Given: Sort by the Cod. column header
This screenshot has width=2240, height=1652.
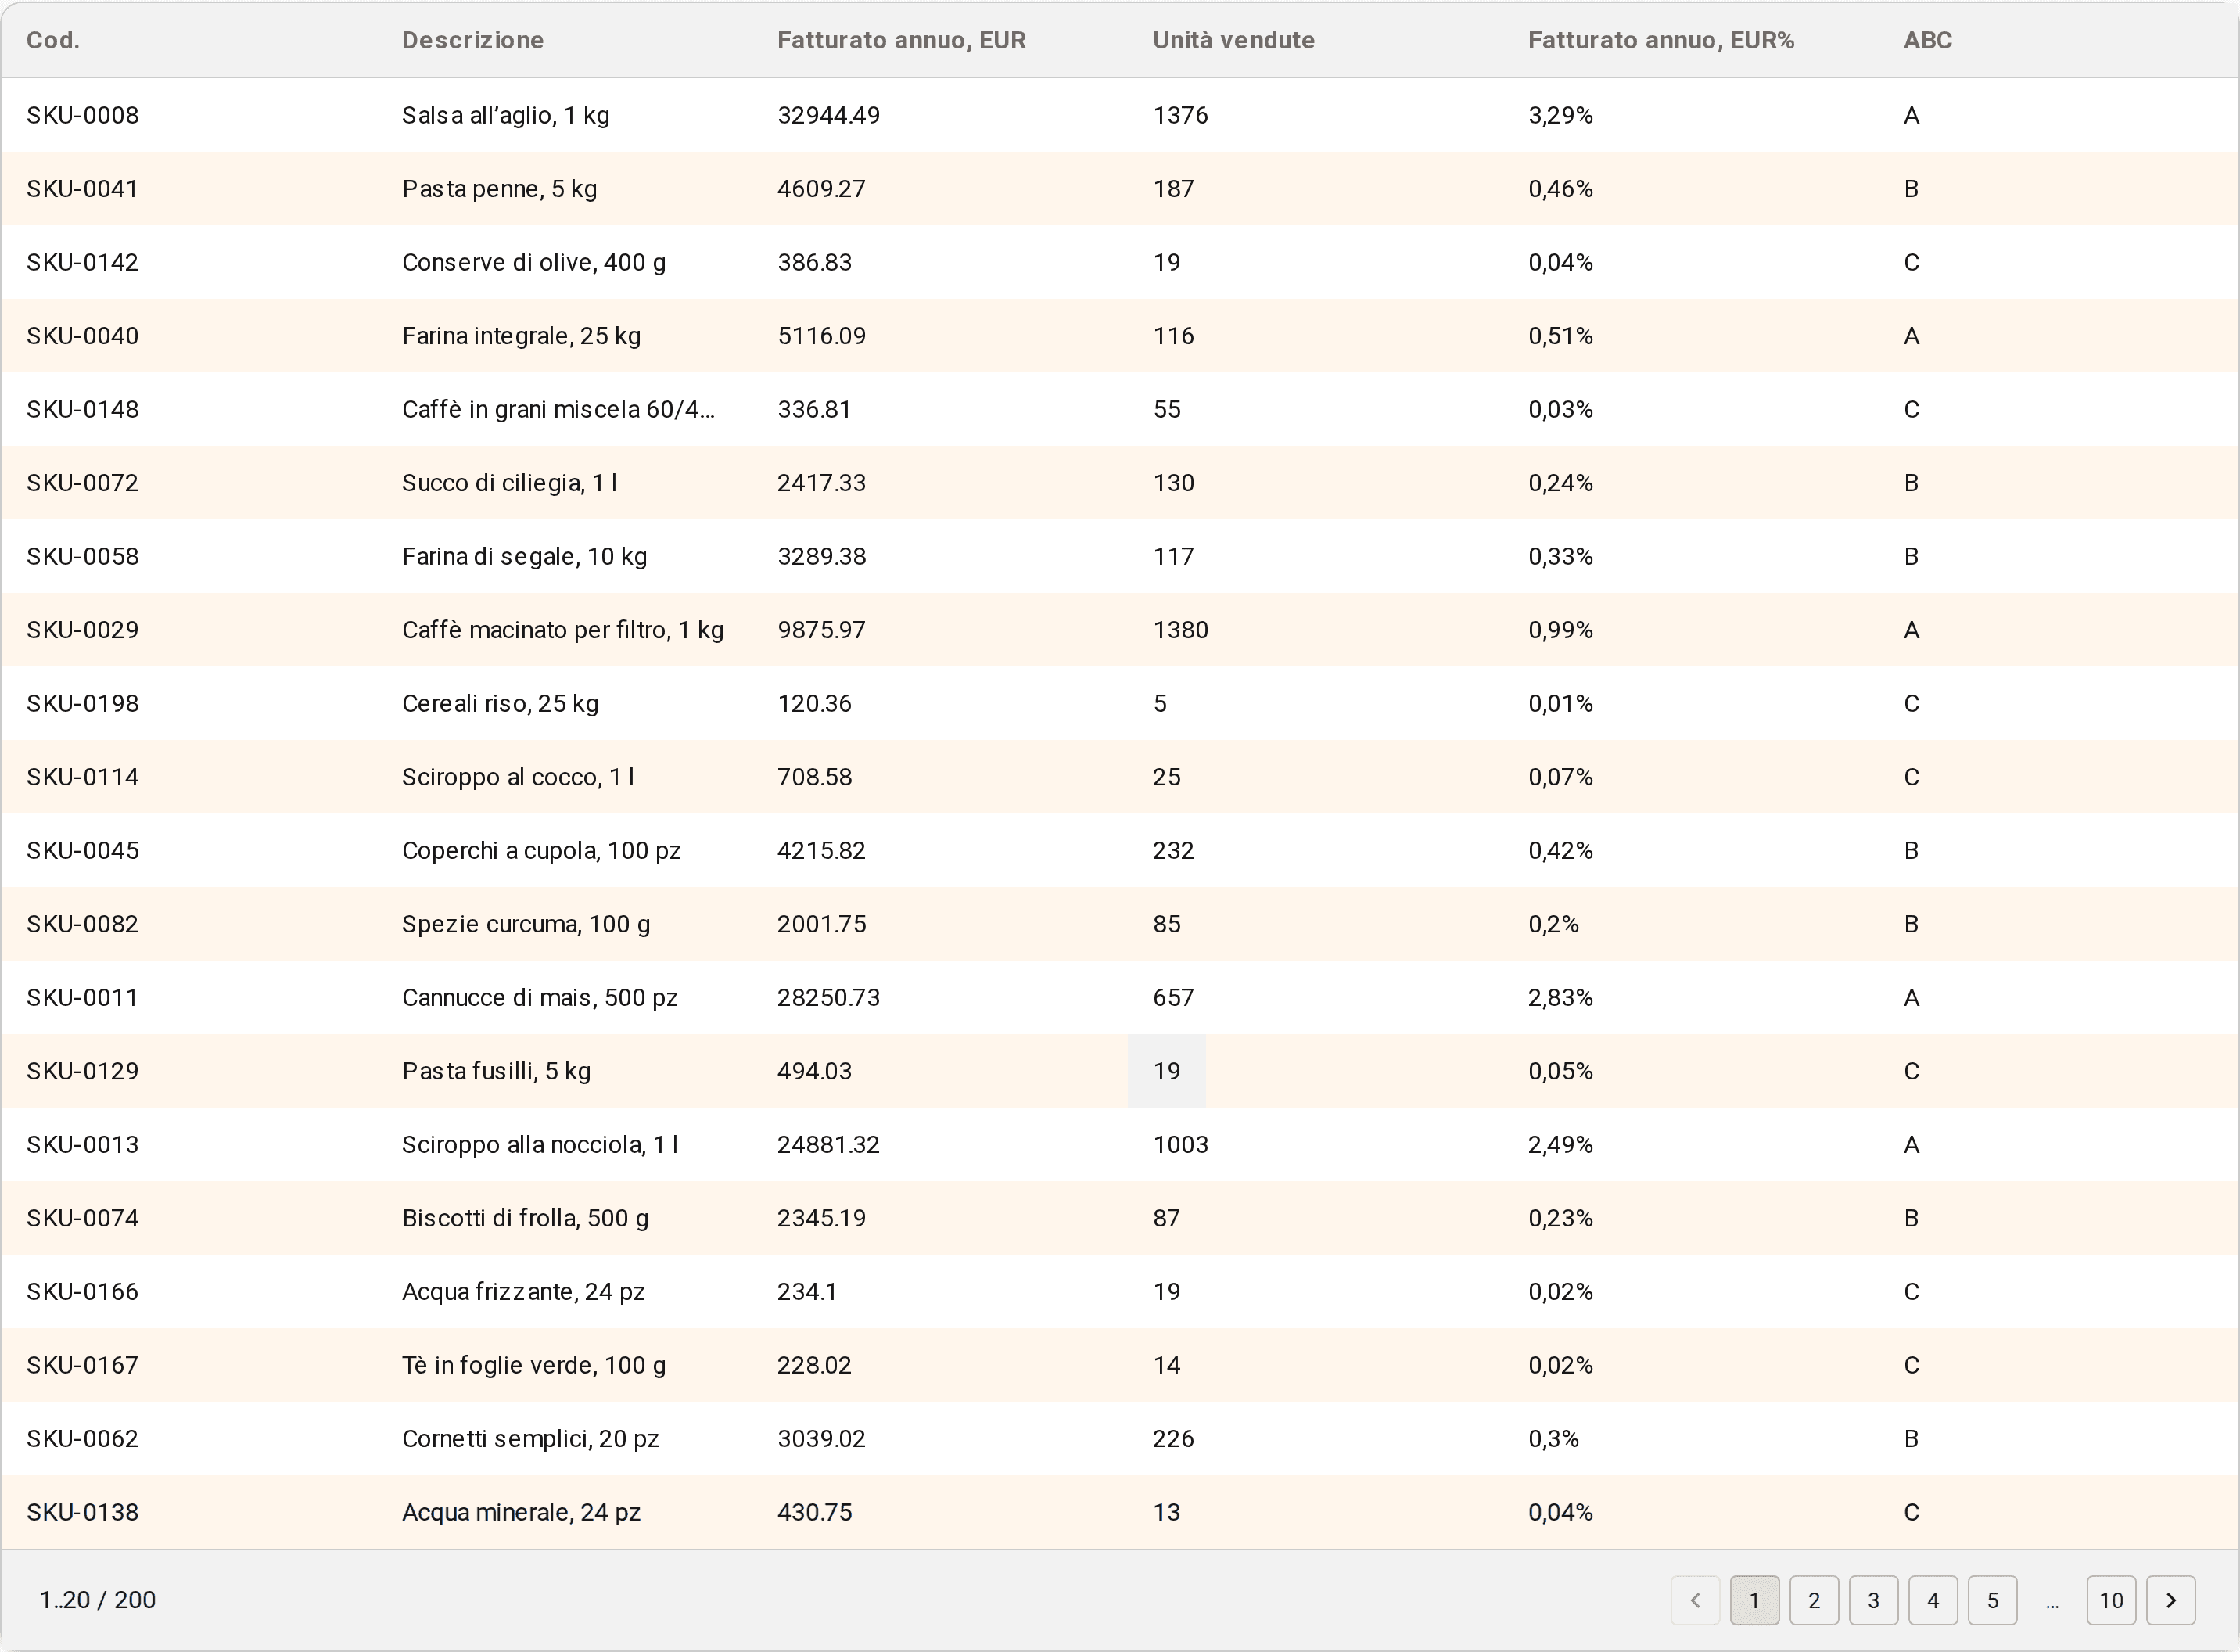Looking at the screenshot, I should click(53, 40).
